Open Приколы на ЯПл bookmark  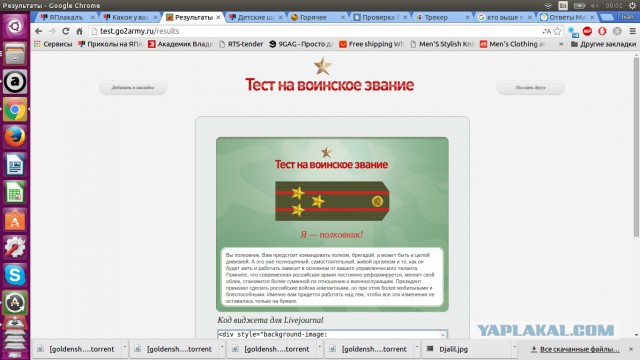tap(110, 44)
